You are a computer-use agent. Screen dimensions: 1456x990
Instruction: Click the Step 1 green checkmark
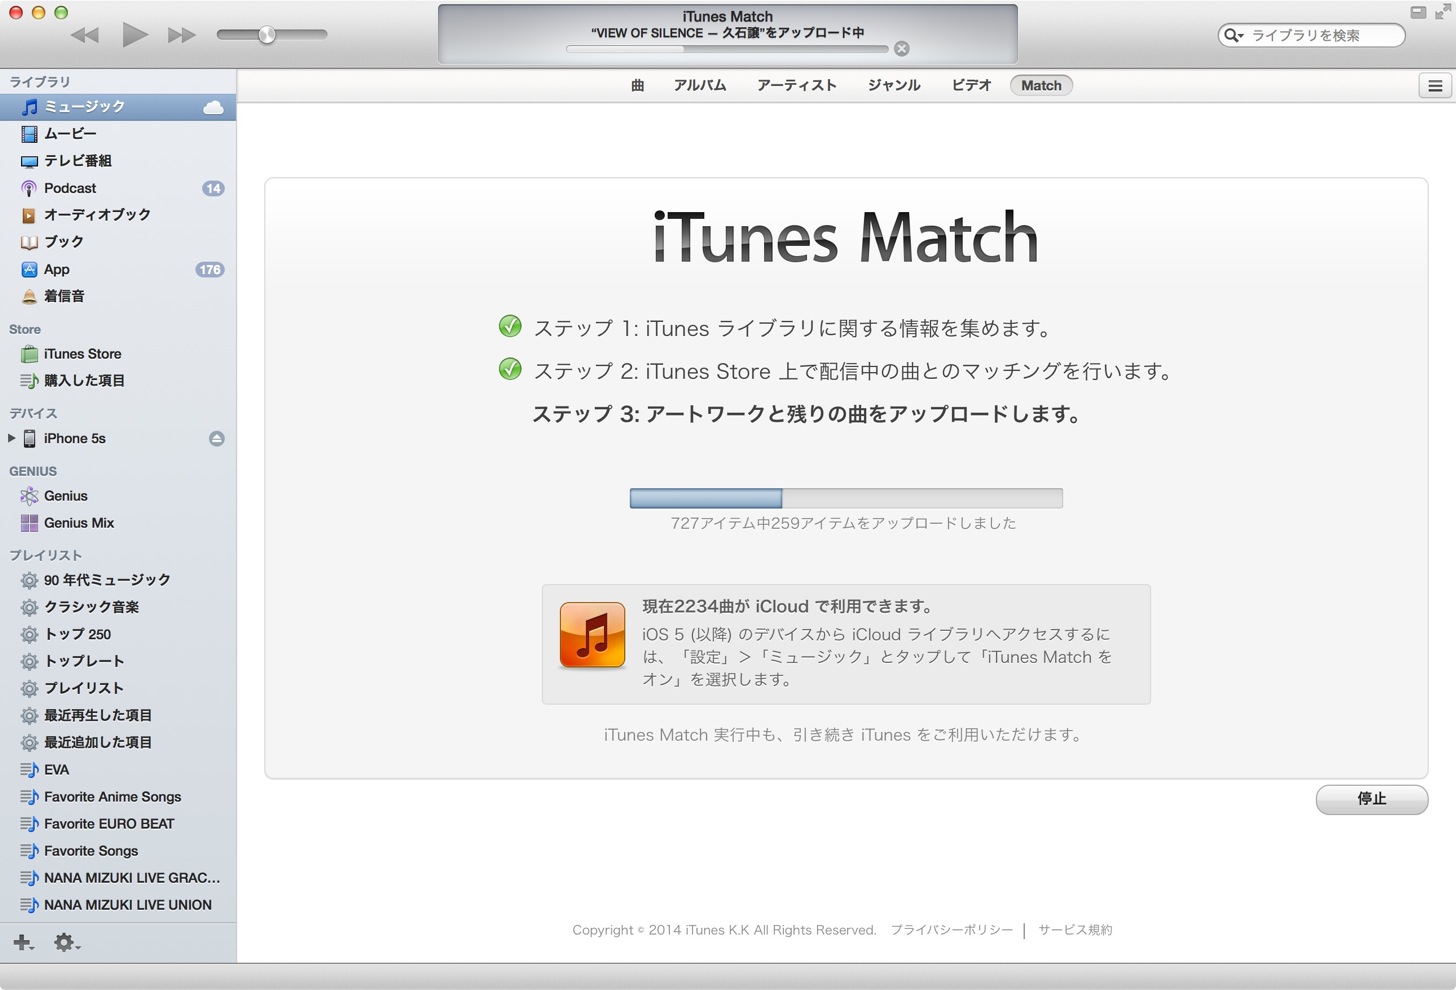click(510, 326)
